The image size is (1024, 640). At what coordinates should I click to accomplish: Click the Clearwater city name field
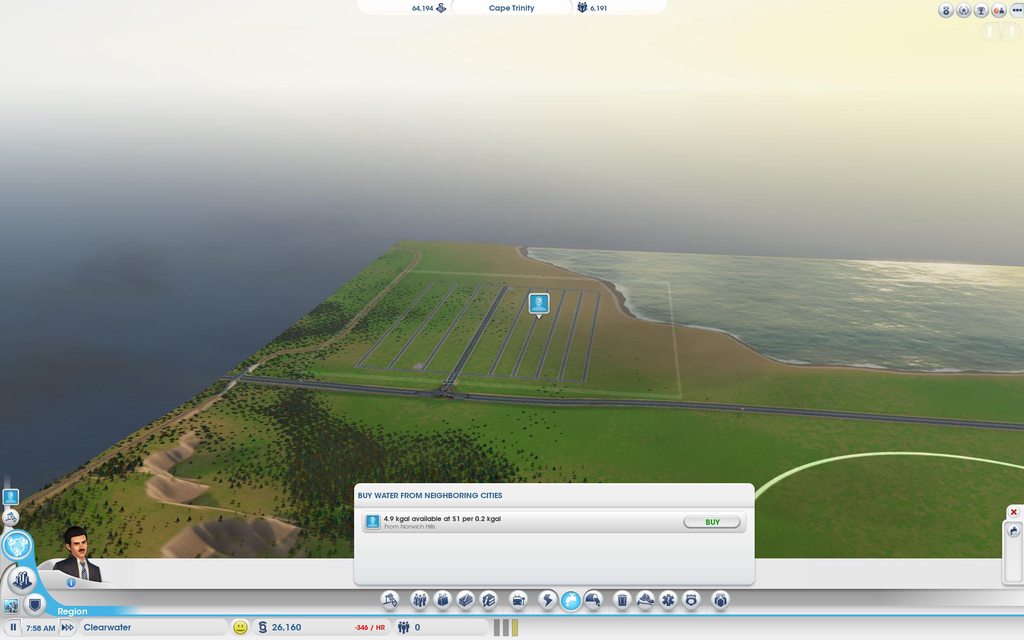click(150, 627)
